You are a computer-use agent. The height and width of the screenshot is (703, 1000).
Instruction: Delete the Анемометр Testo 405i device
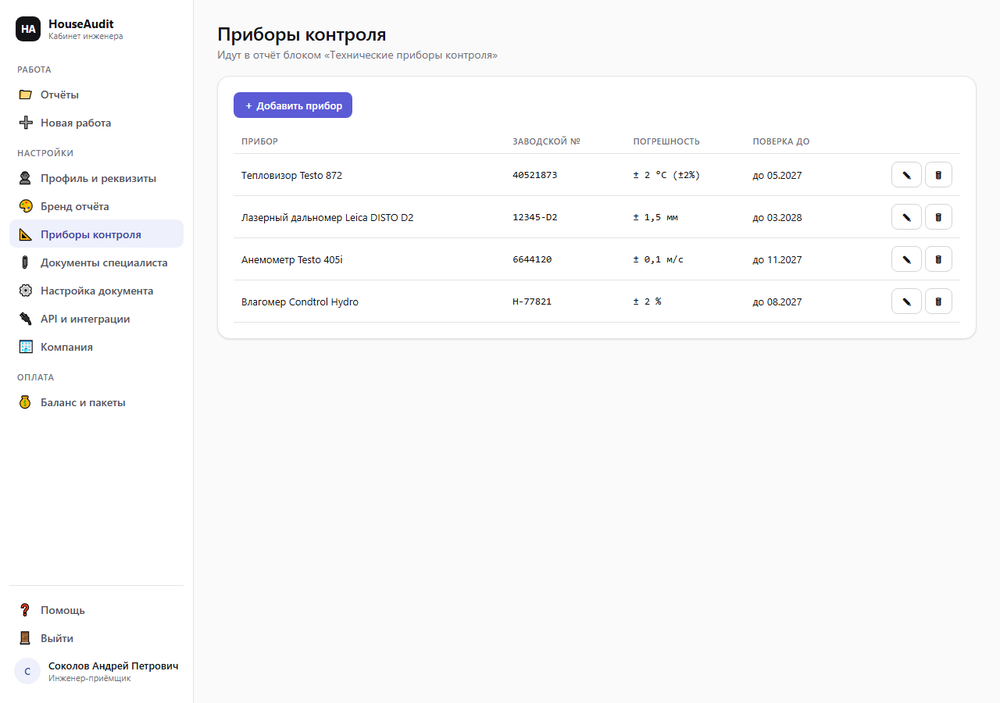[938, 259]
